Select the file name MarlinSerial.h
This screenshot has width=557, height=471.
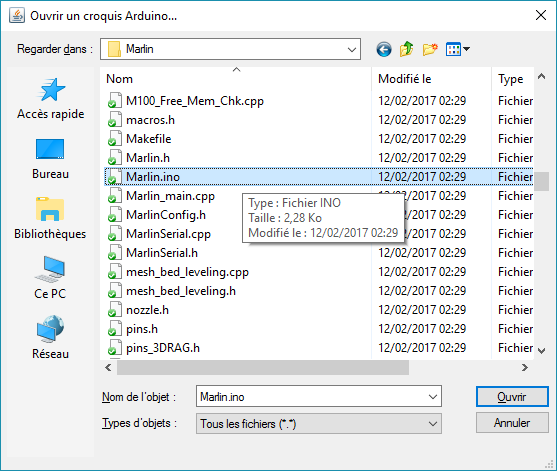pyautogui.click(x=162, y=253)
